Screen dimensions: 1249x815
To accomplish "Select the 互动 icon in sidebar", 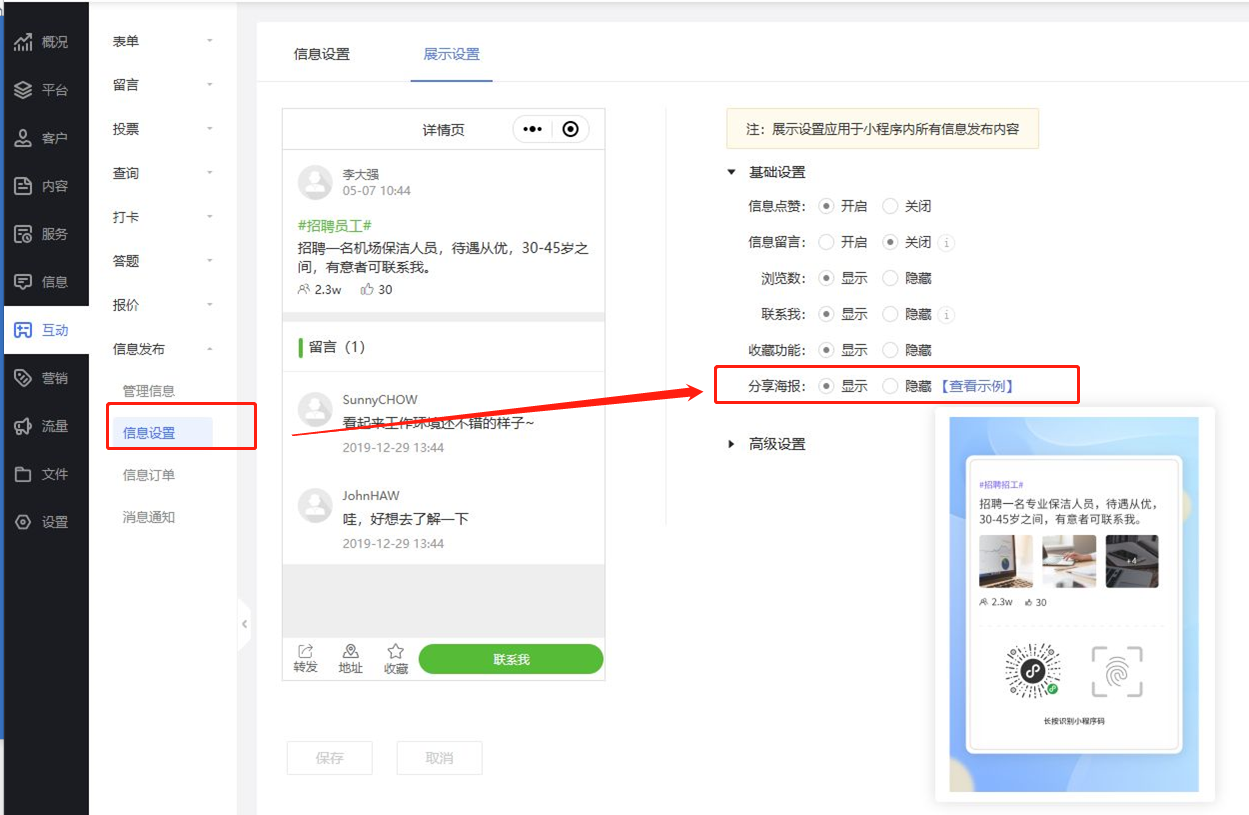I will point(23,330).
